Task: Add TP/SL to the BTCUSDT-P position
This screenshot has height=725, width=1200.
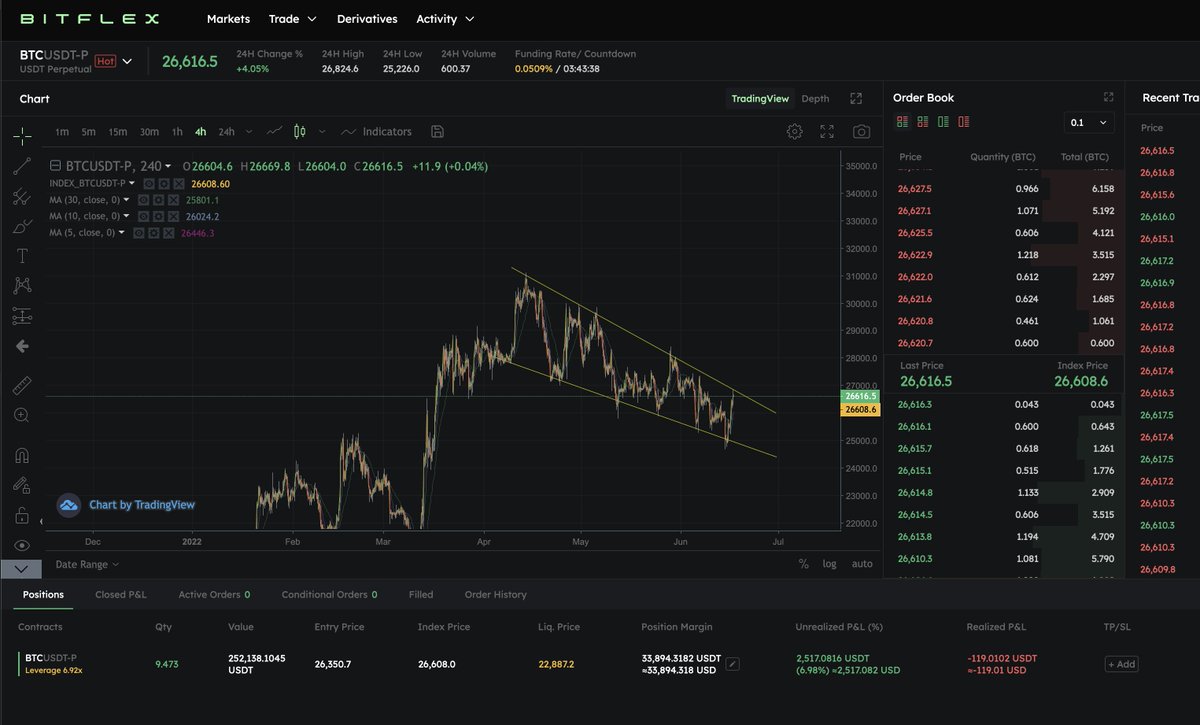Action: click(1121, 664)
